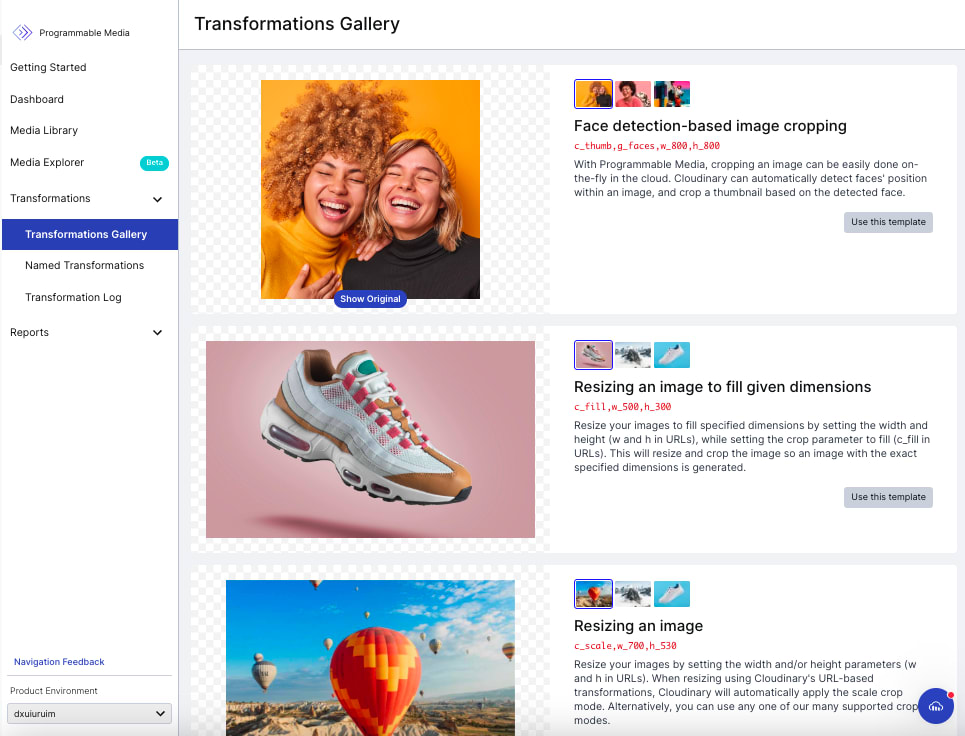Click the Product Environment label
Screen dimensions: 965x736
coord(54,690)
